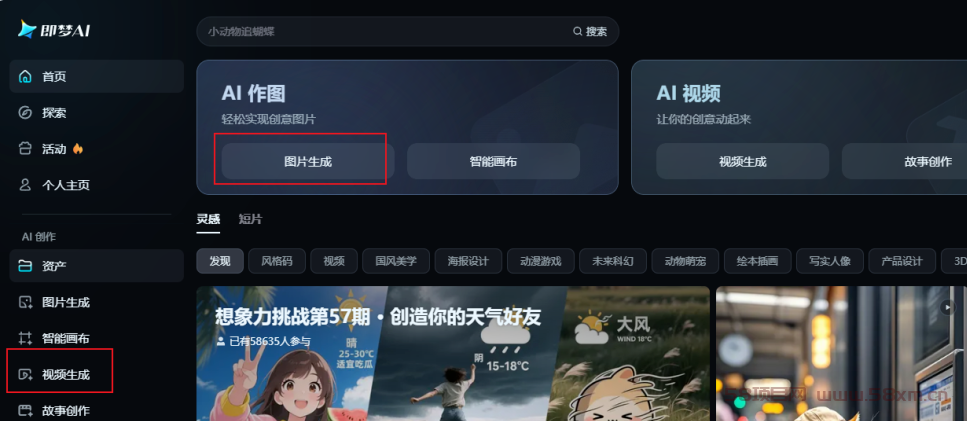Viewport: 967px width, 421px height.
Task: Open the 首页 home icon in sidebar
Action: pyautogui.click(x=25, y=76)
